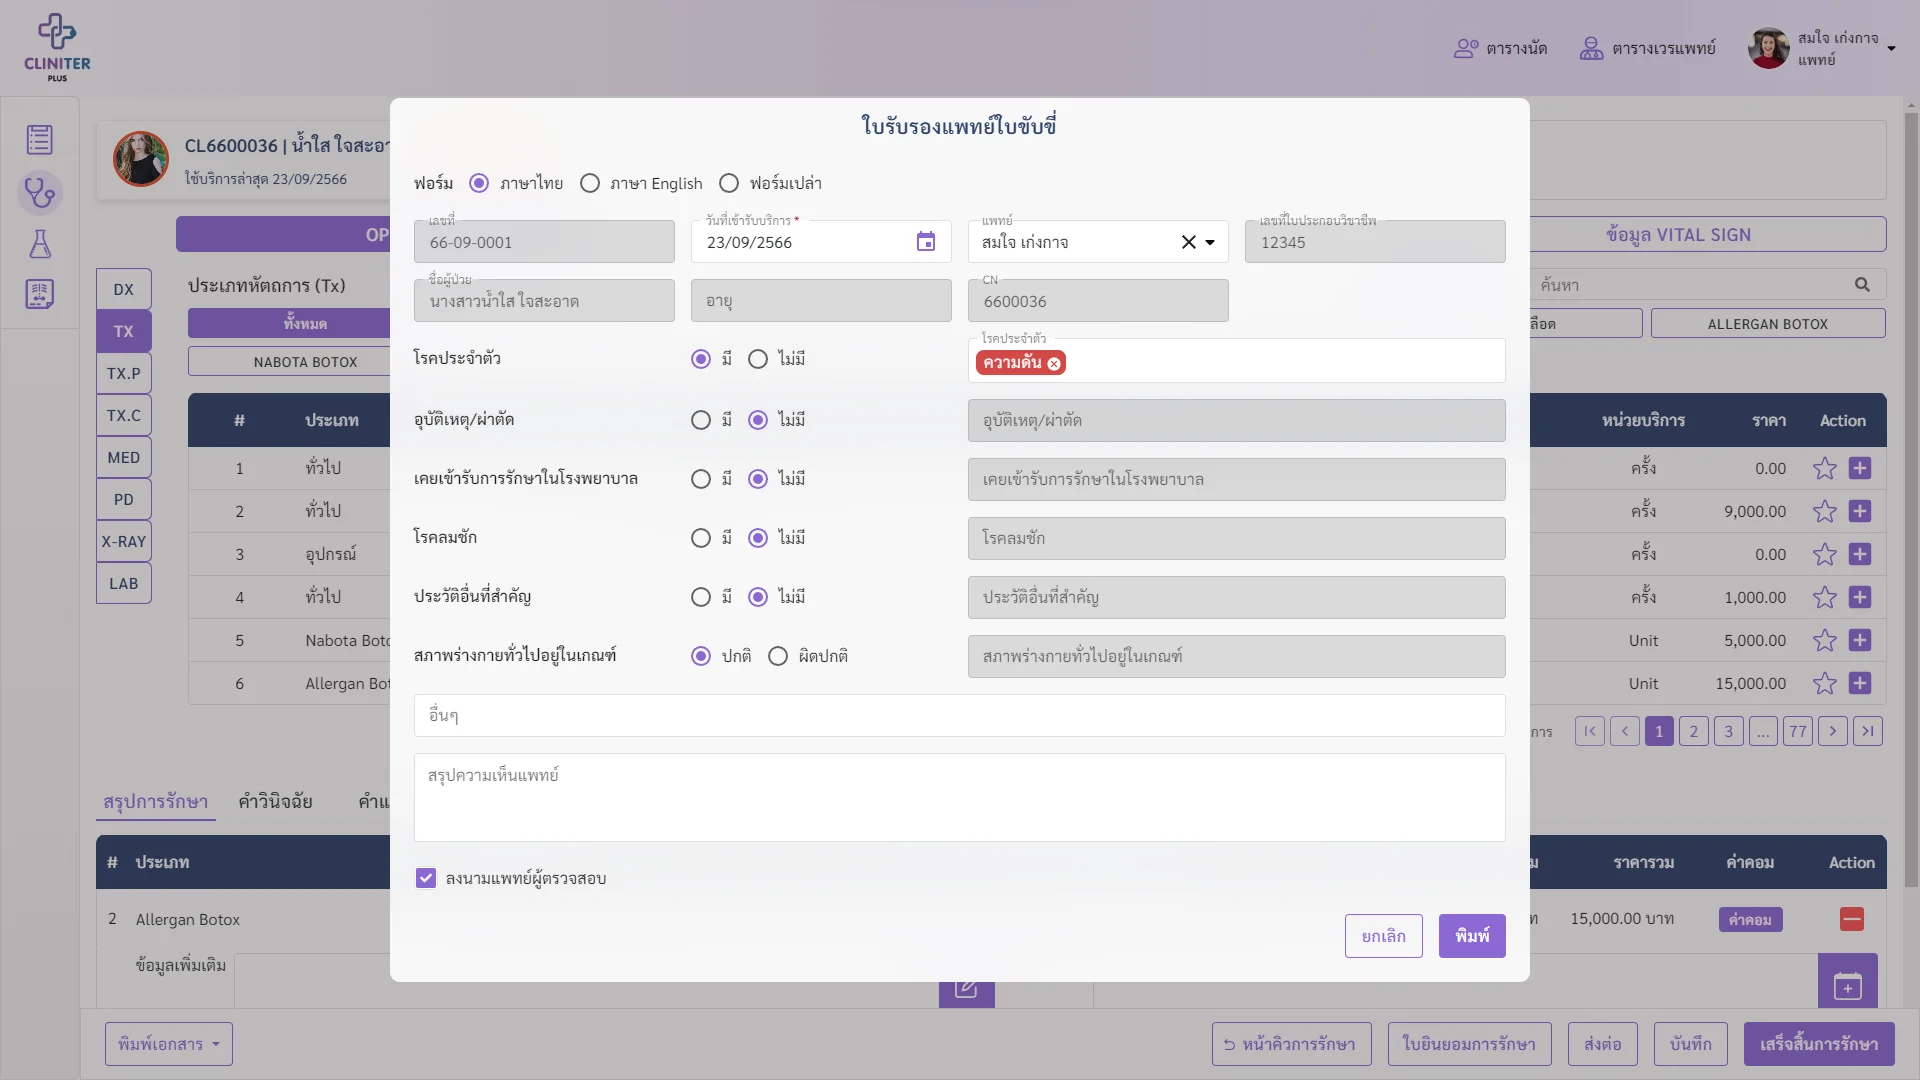Screen dimensions: 1920x1080
Task: Expand the แพทย์ doctor dropdown arrow
Action: tap(1210, 242)
